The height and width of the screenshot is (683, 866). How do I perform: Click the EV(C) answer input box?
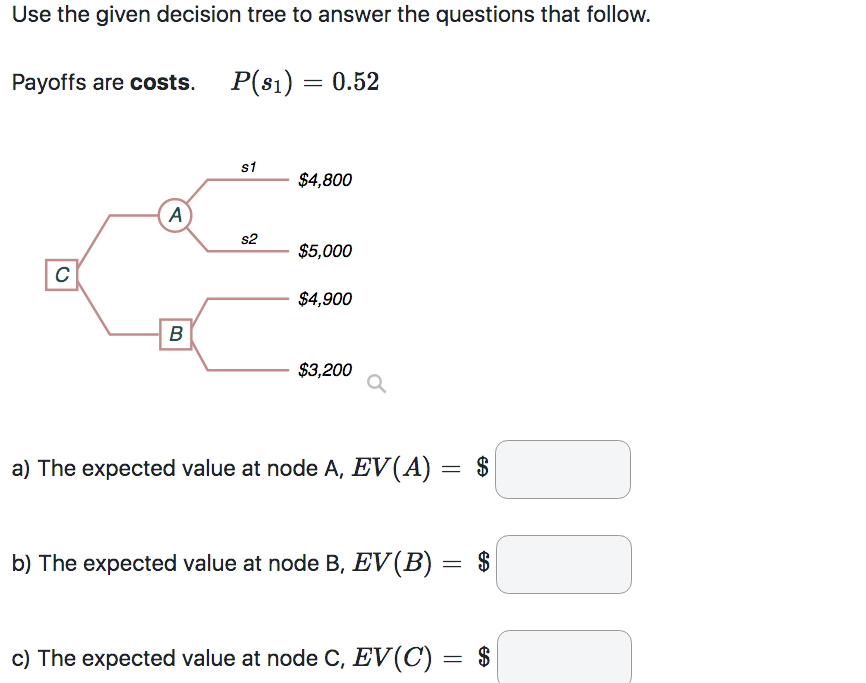pos(564,657)
